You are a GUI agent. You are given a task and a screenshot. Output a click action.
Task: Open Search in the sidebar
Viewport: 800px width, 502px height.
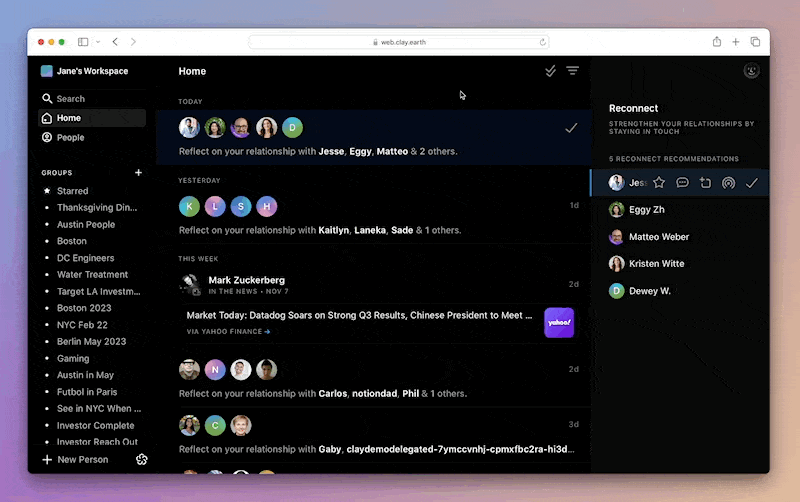coord(70,99)
